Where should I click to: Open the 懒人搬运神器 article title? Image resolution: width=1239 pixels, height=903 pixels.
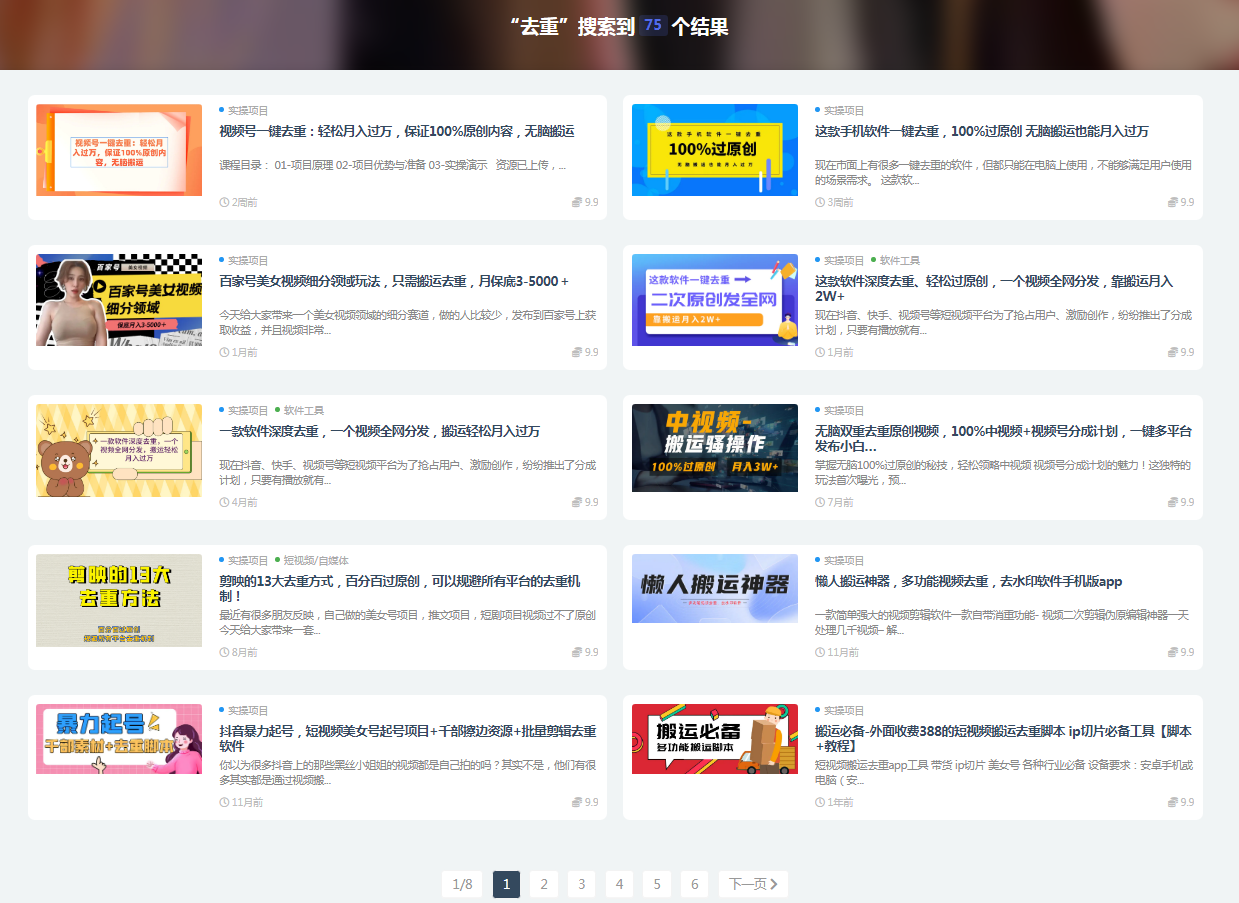(968, 581)
